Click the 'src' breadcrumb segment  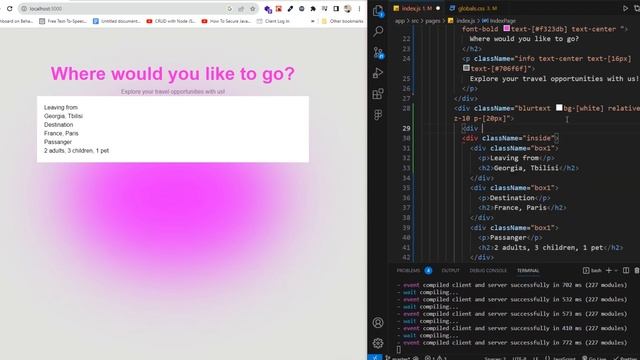415,20
